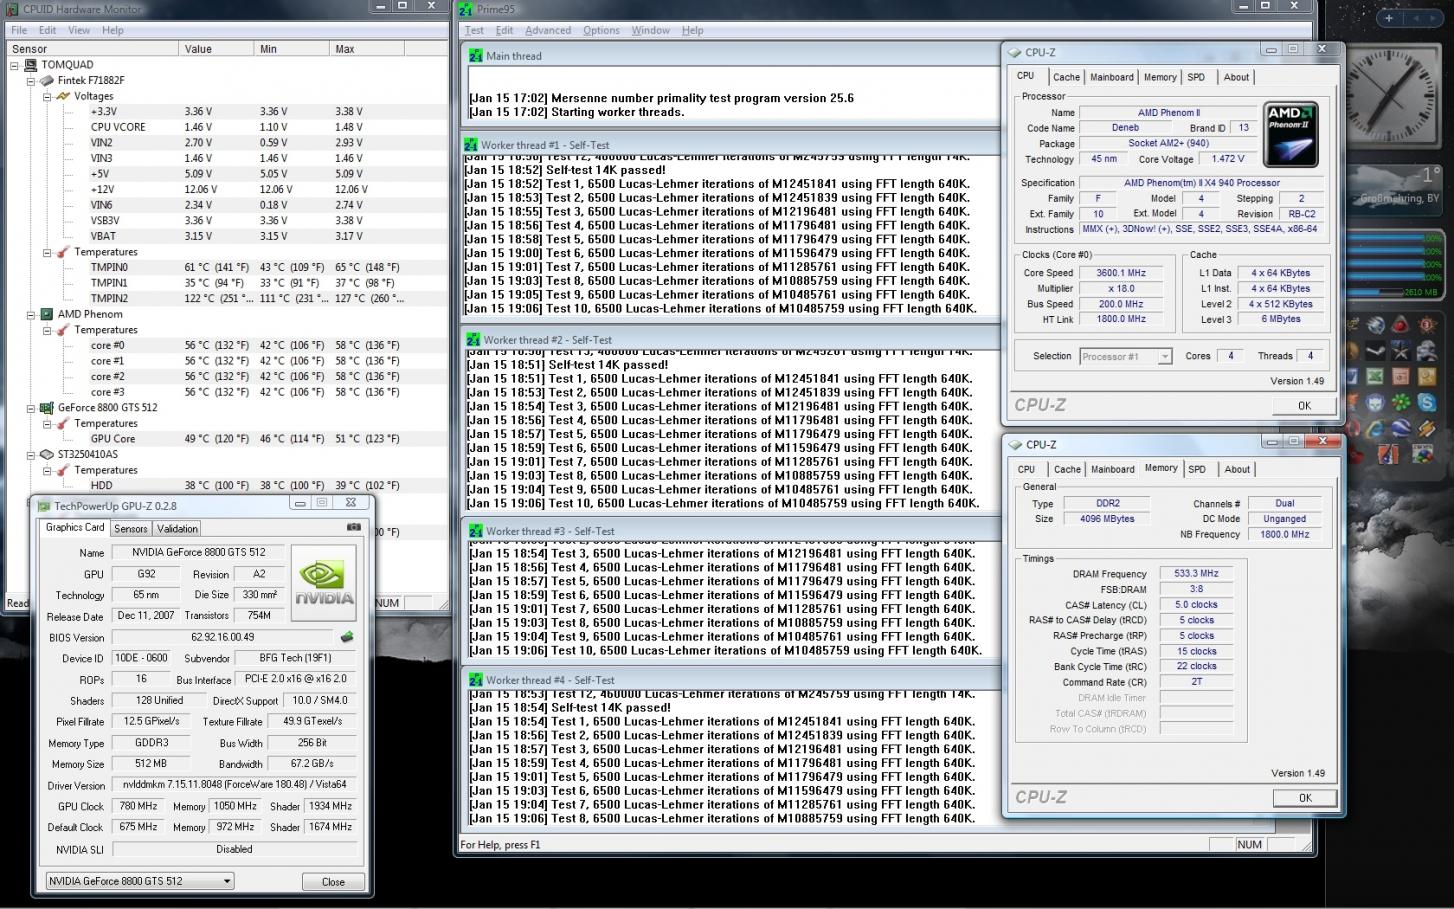Click the Max column header in HWMonitor
This screenshot has height=909, width=1454.
pyautogui.click(x=367, y=48)
